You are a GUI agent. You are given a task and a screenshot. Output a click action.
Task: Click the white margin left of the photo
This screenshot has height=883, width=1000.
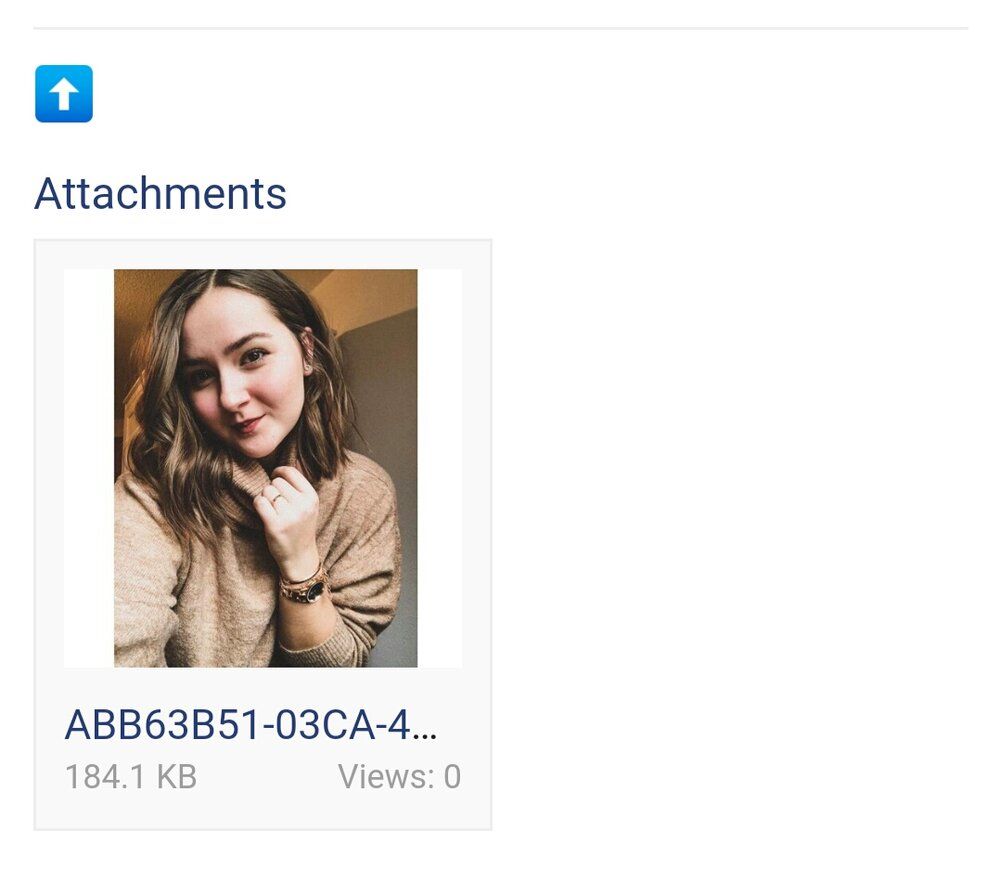(89, 468)
